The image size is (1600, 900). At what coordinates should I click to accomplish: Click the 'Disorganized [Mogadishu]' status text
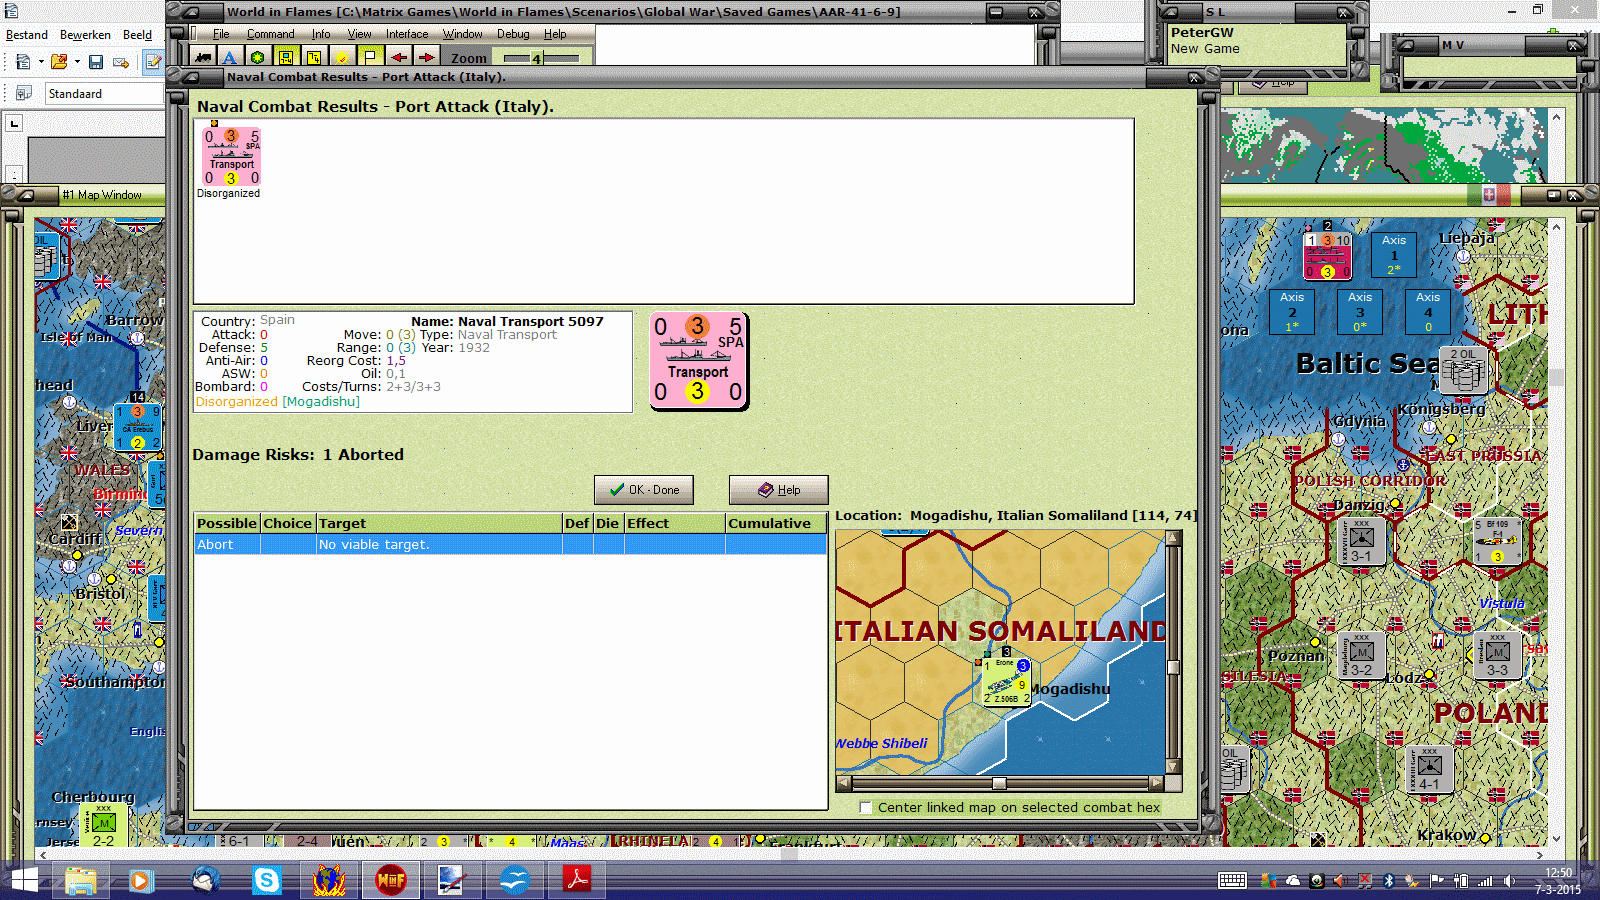(x=277, y=402)
